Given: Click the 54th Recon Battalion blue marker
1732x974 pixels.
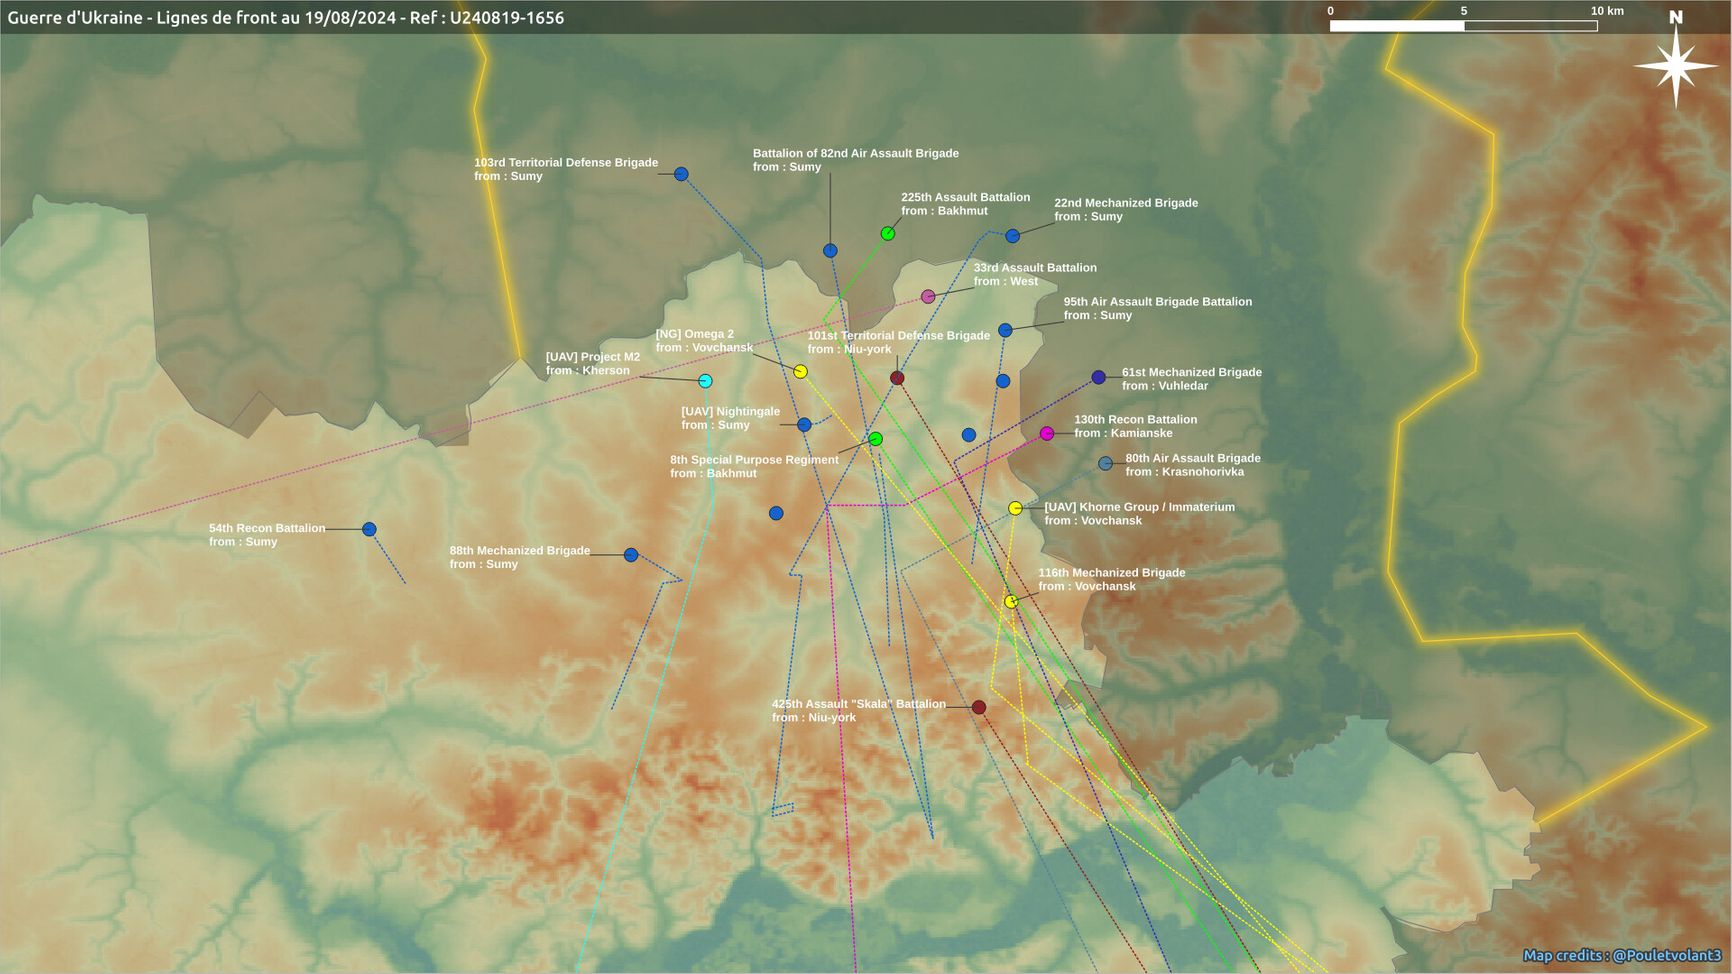Looking at the screenshot, I should (x=369, y=529).
